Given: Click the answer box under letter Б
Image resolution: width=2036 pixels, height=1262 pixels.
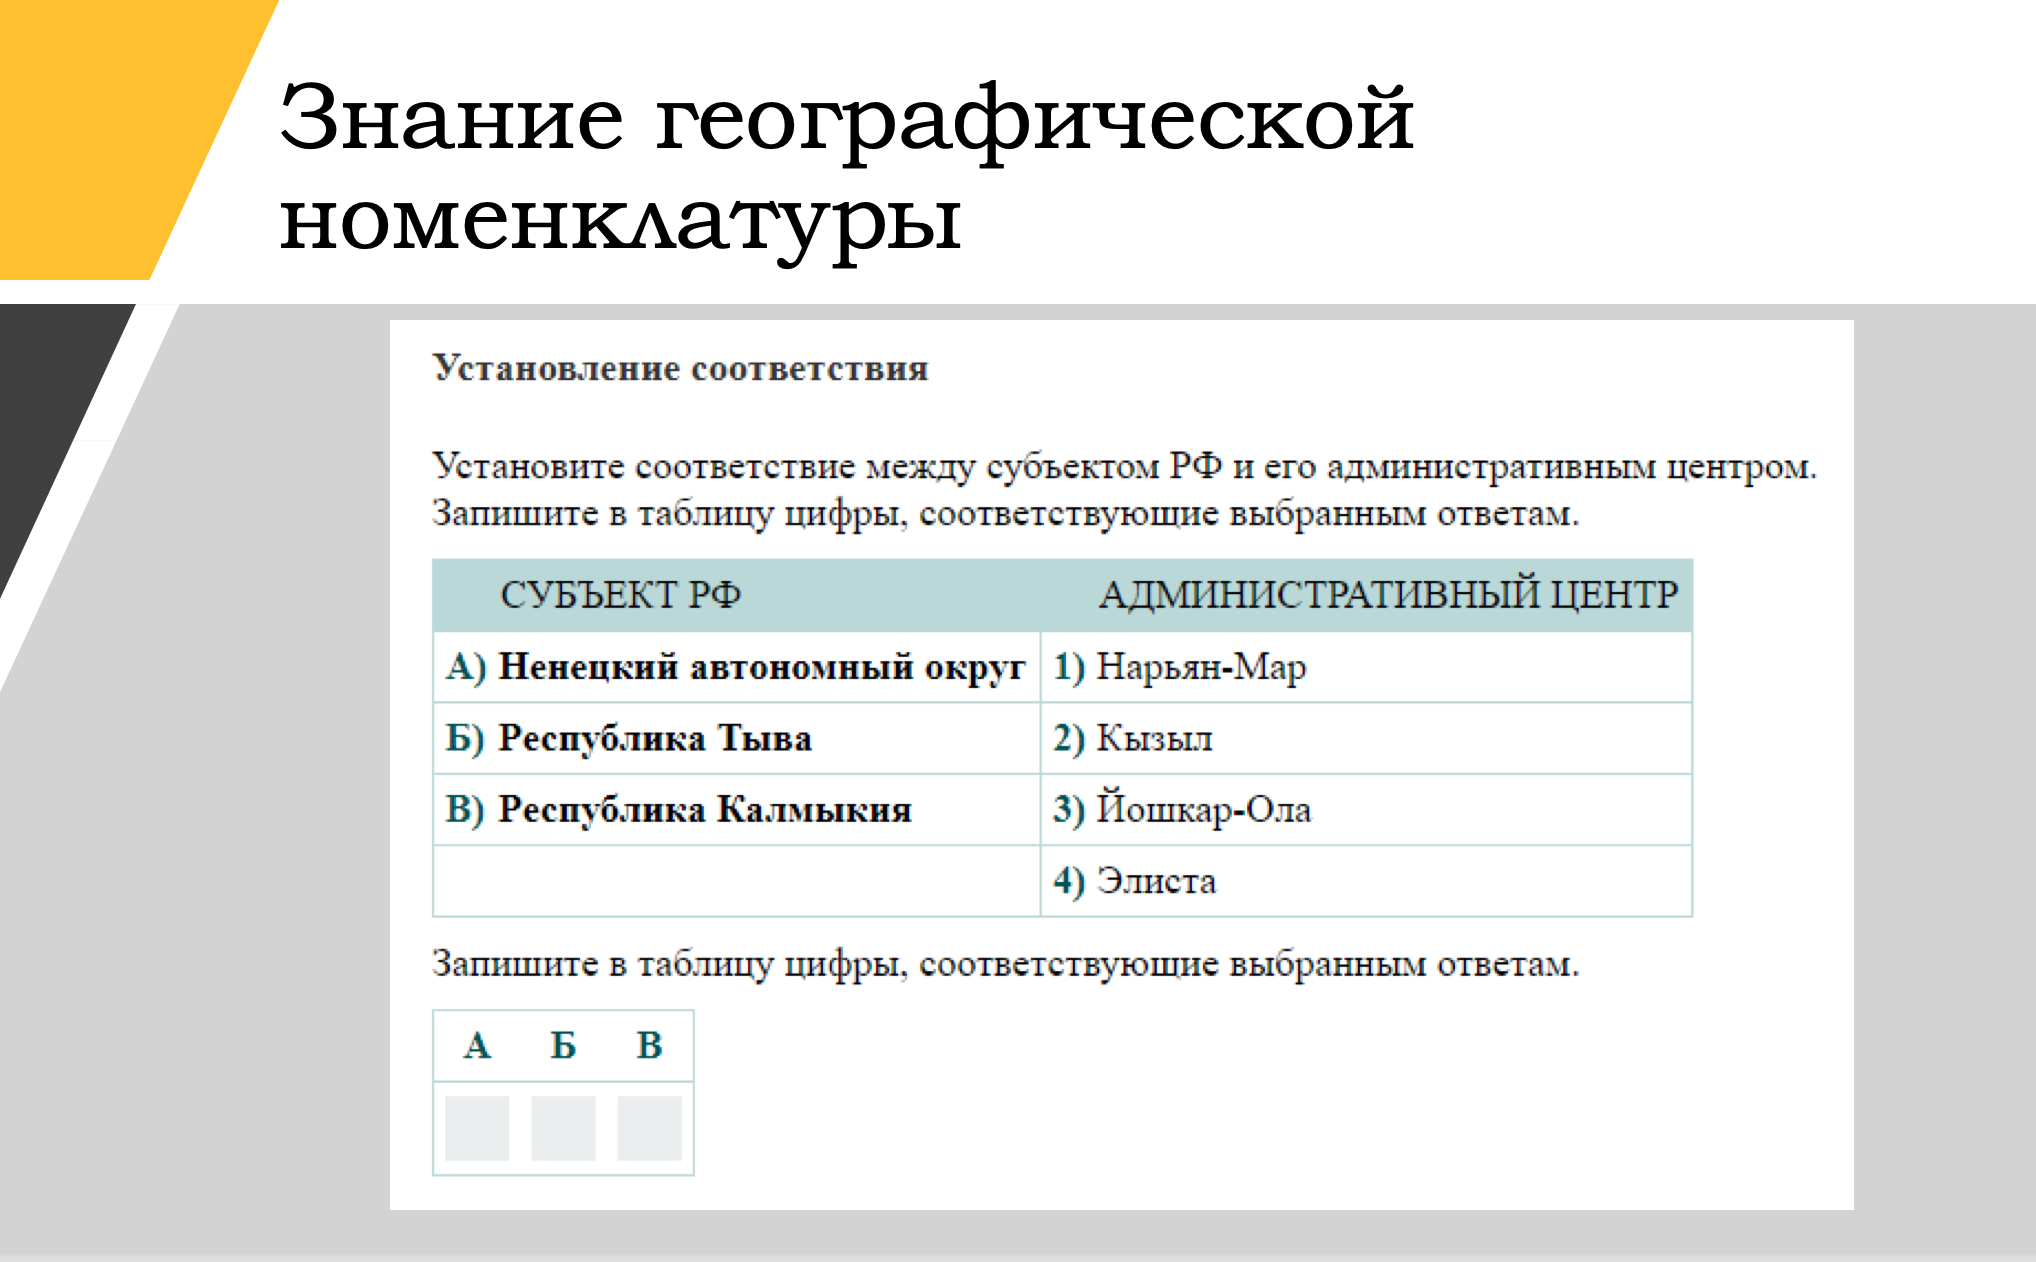Looking at the screenshot, I should [563, 1128].
